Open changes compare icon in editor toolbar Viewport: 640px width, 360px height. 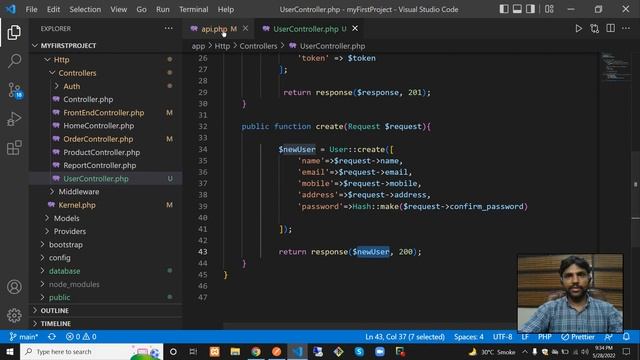[595, 29]
